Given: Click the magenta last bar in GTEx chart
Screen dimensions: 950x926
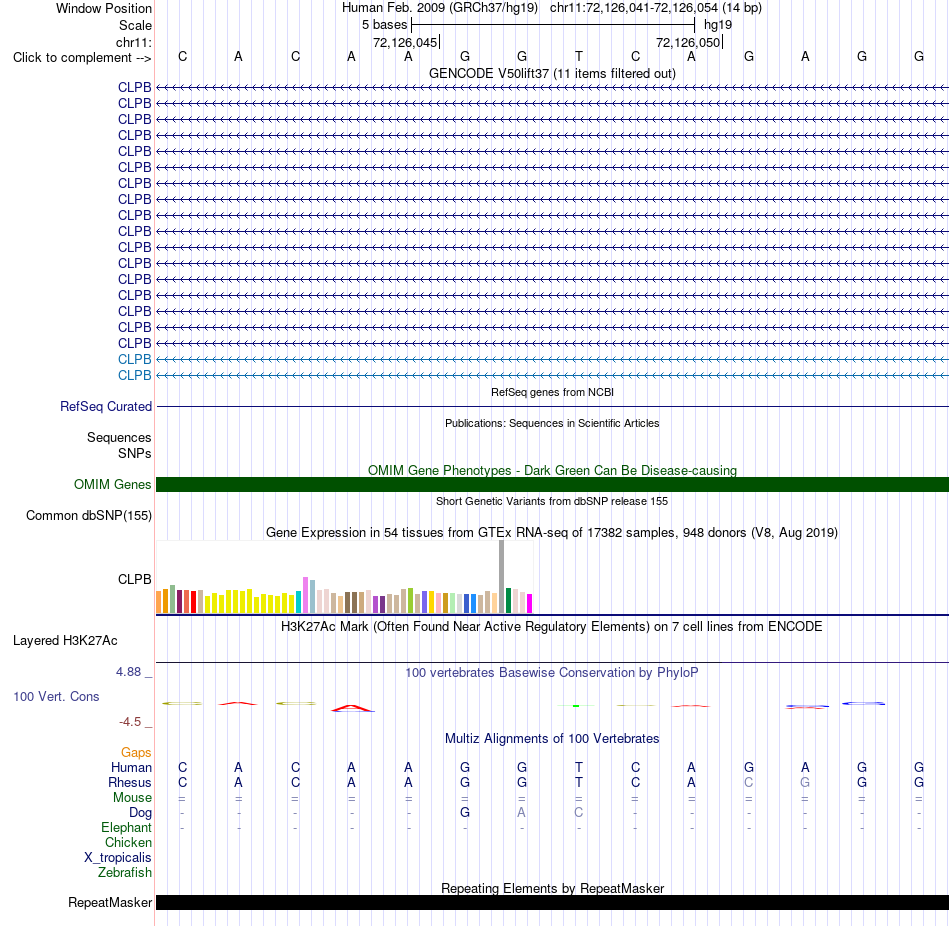Looking at the screenshot, I should pos(530,604).
